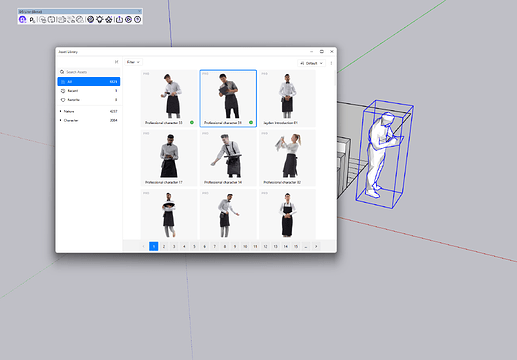Select the gesturing waiter in bottom row
This screenshot has height=360, width=517.
click(228, 214)
